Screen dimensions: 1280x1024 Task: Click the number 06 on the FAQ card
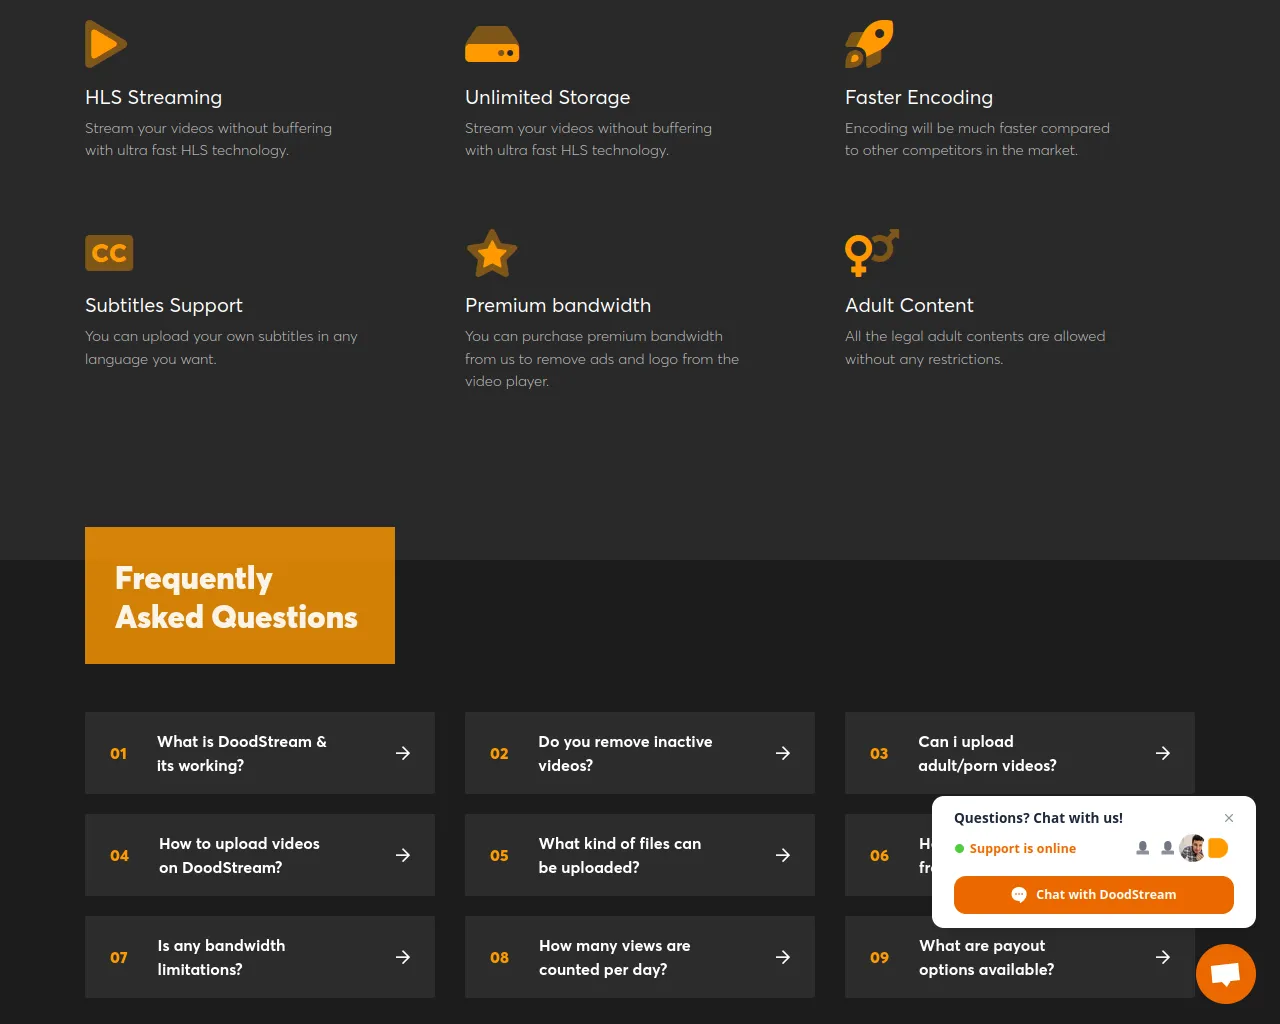pos(879,855)
